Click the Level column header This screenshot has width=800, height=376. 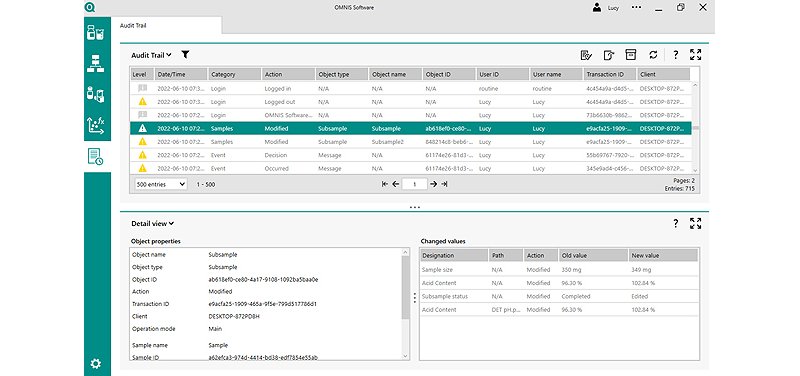[142, 74]
